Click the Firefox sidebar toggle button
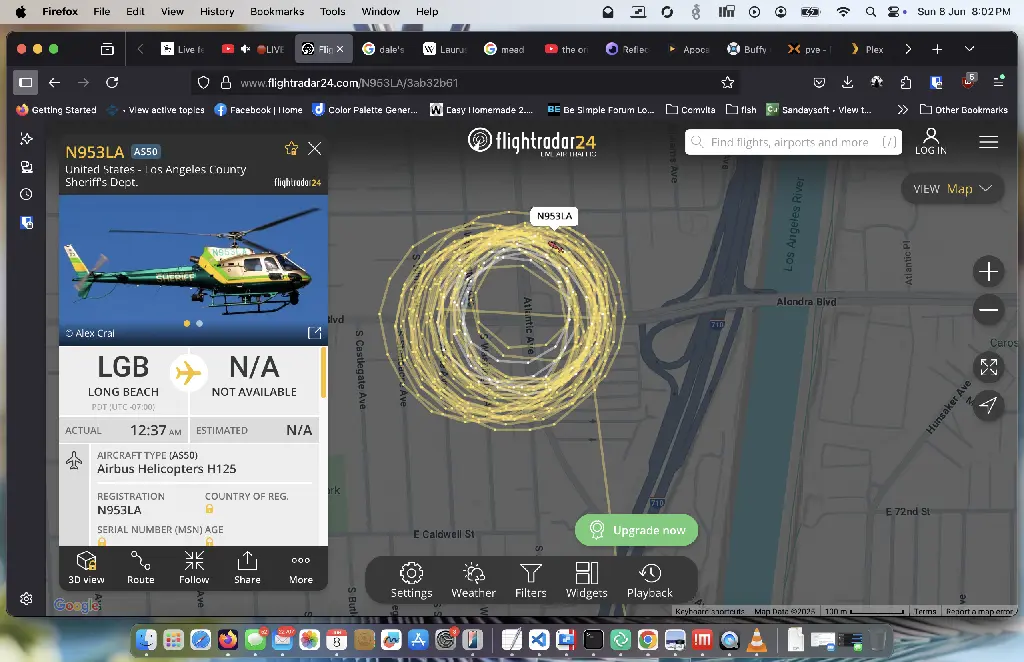The height and width of the screenshot is (662, 1024). (x=25, y=82)
